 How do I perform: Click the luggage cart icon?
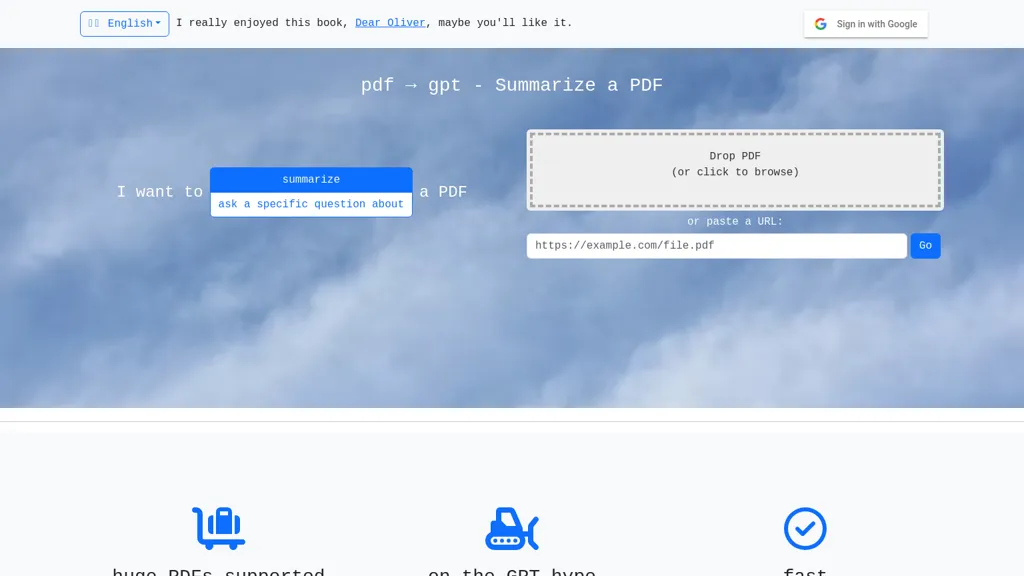click(x=218, y=528)
